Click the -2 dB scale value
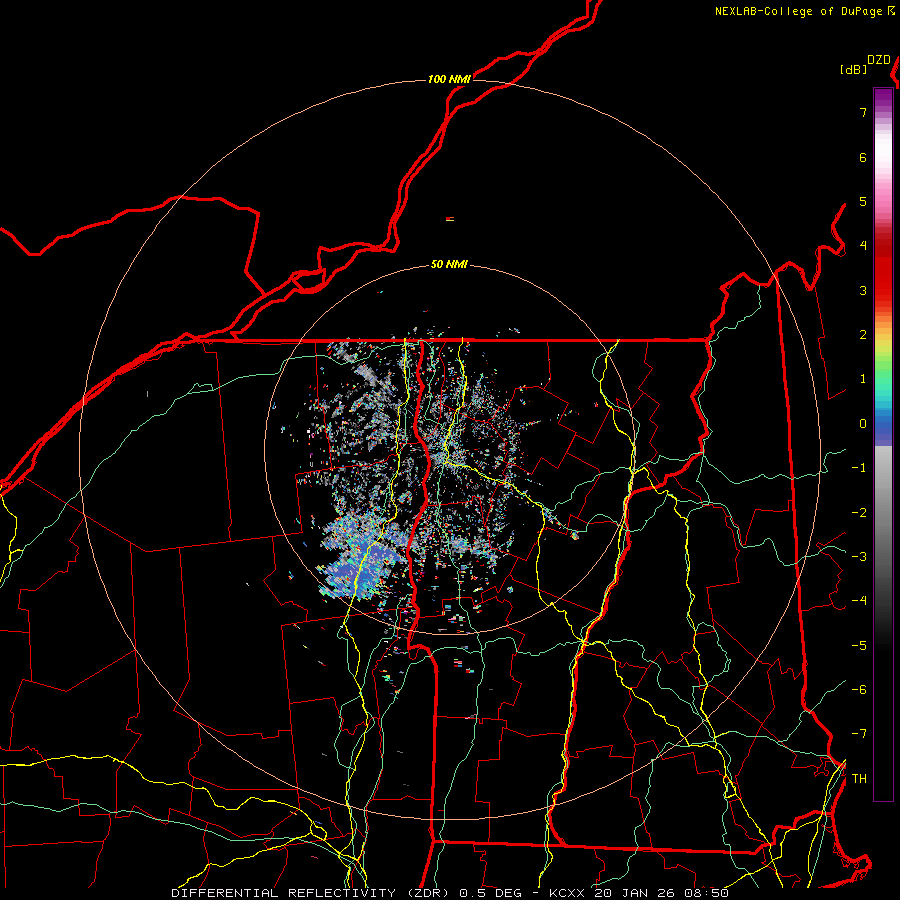The image size is (900, 900). click(859, 513)
